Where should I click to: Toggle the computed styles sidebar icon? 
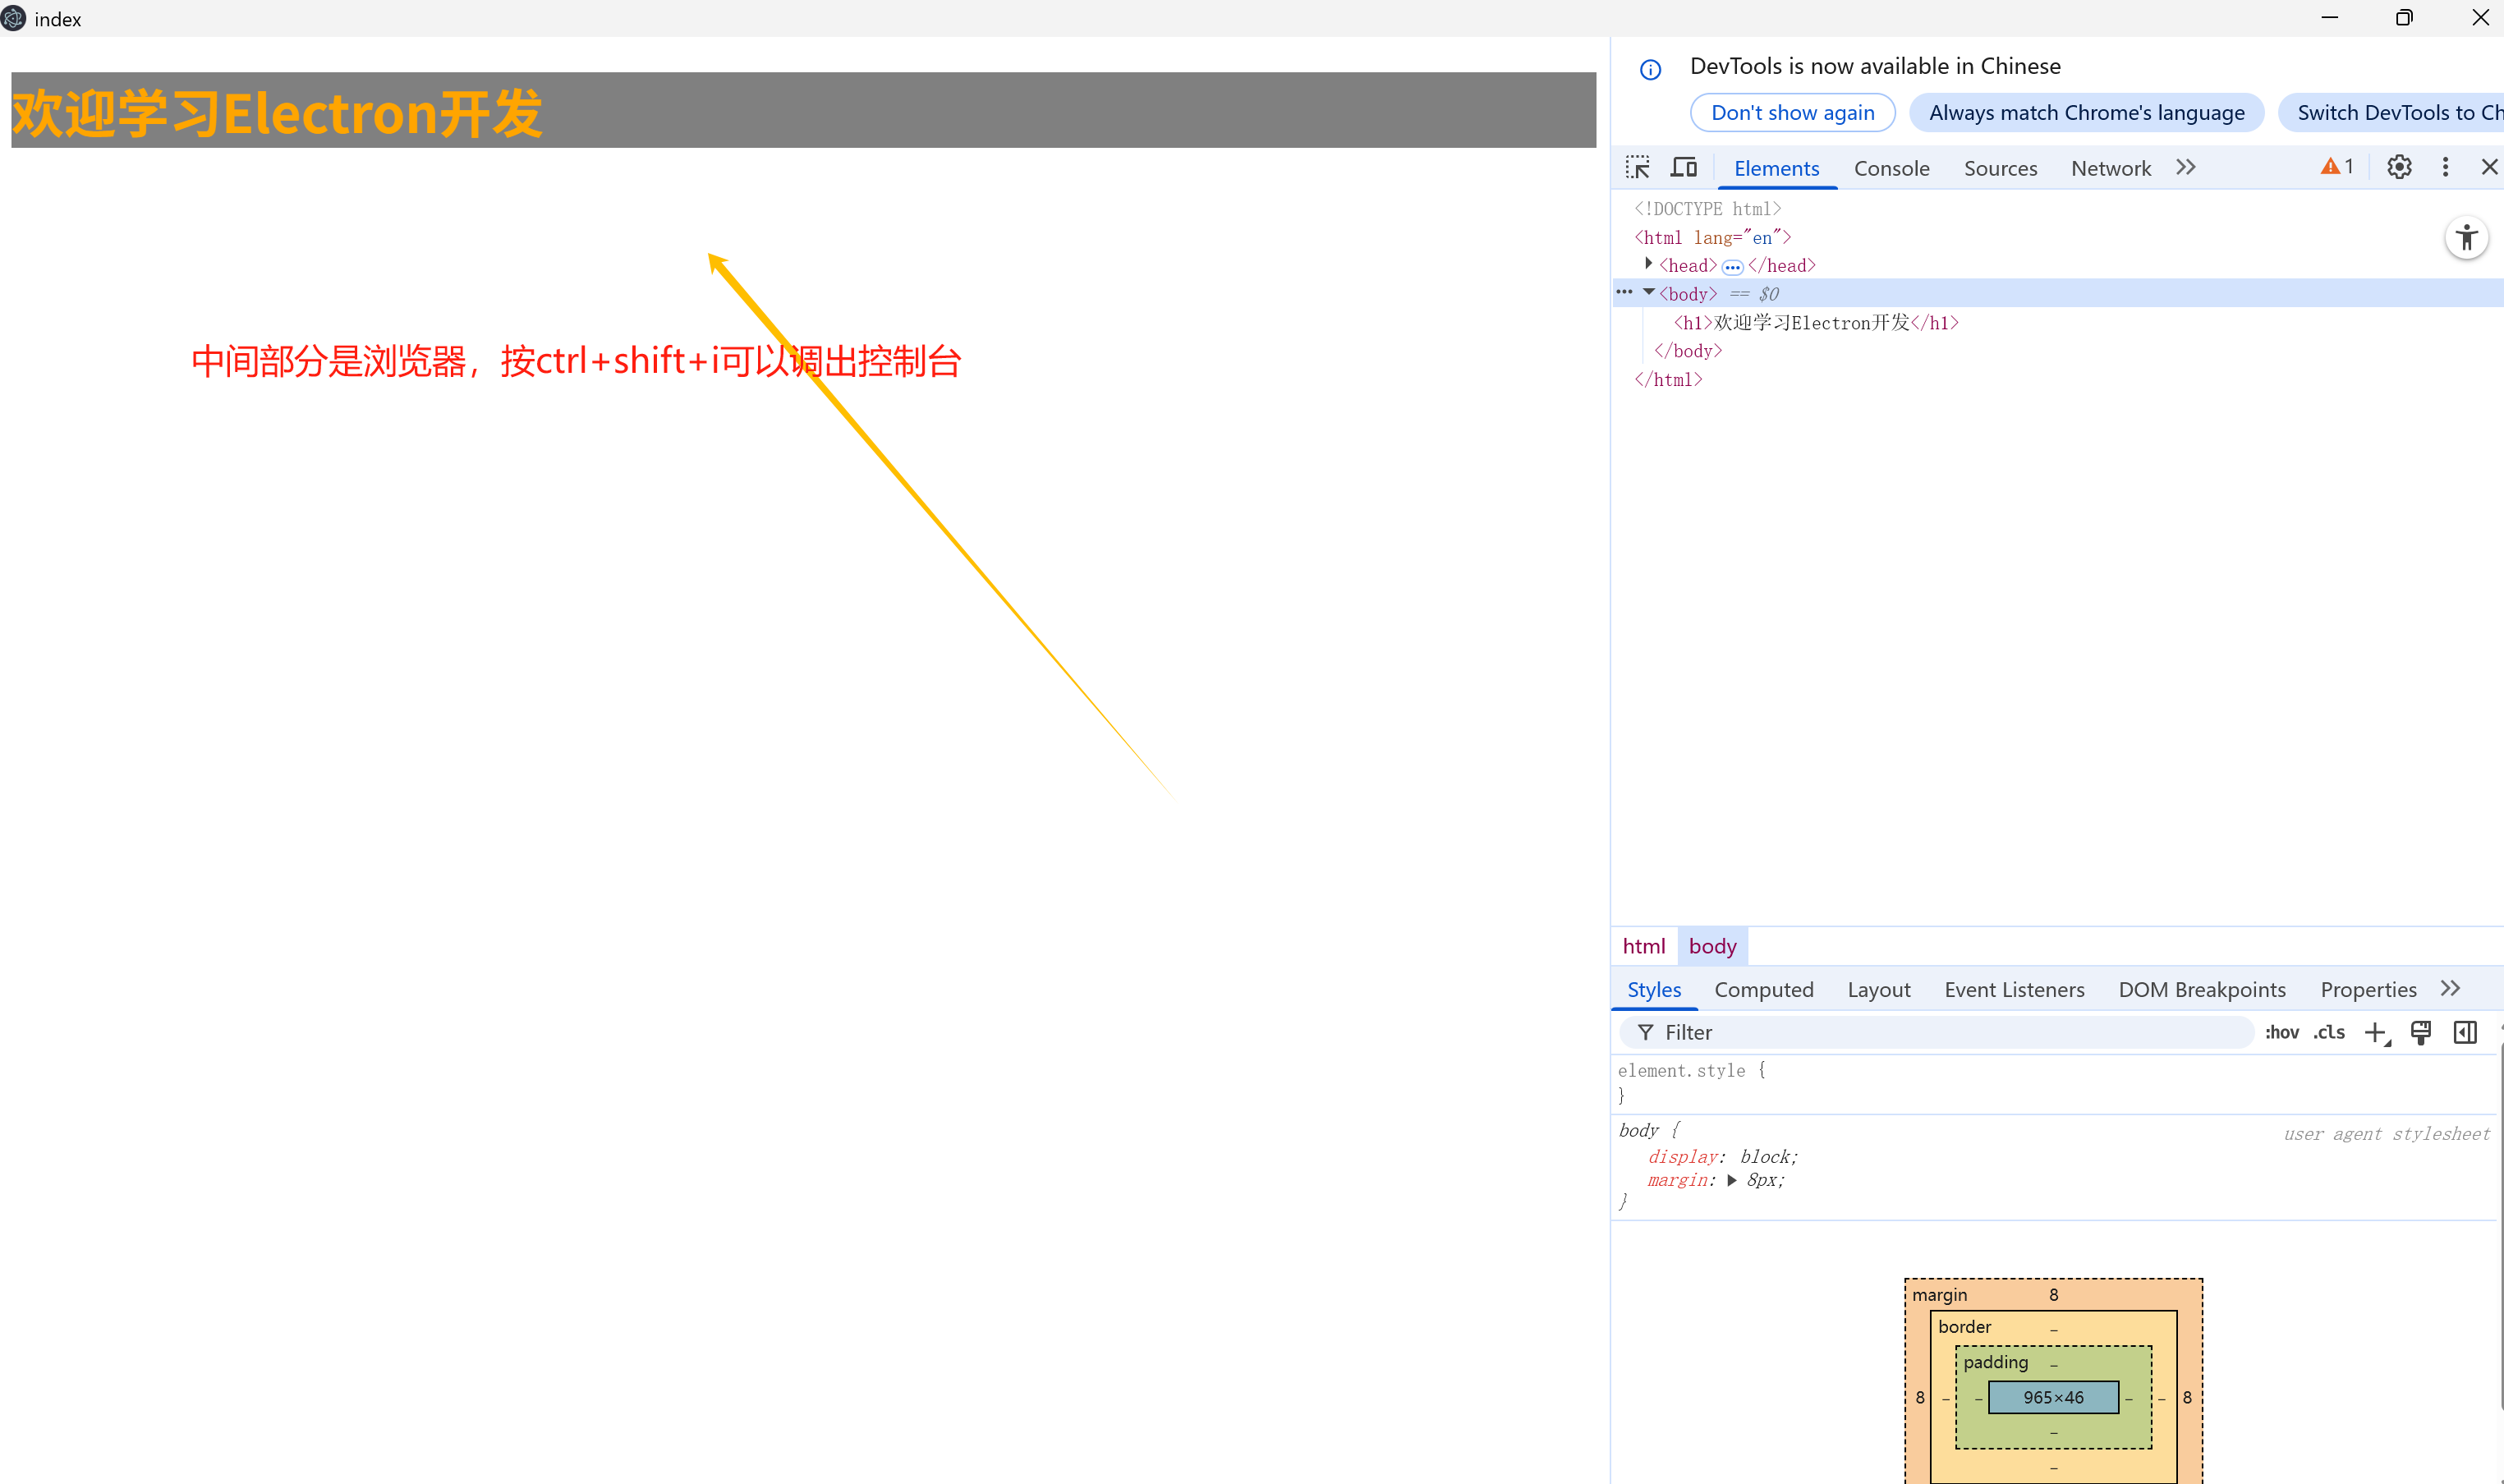pyautogui.click(x=2465, y=1032)
